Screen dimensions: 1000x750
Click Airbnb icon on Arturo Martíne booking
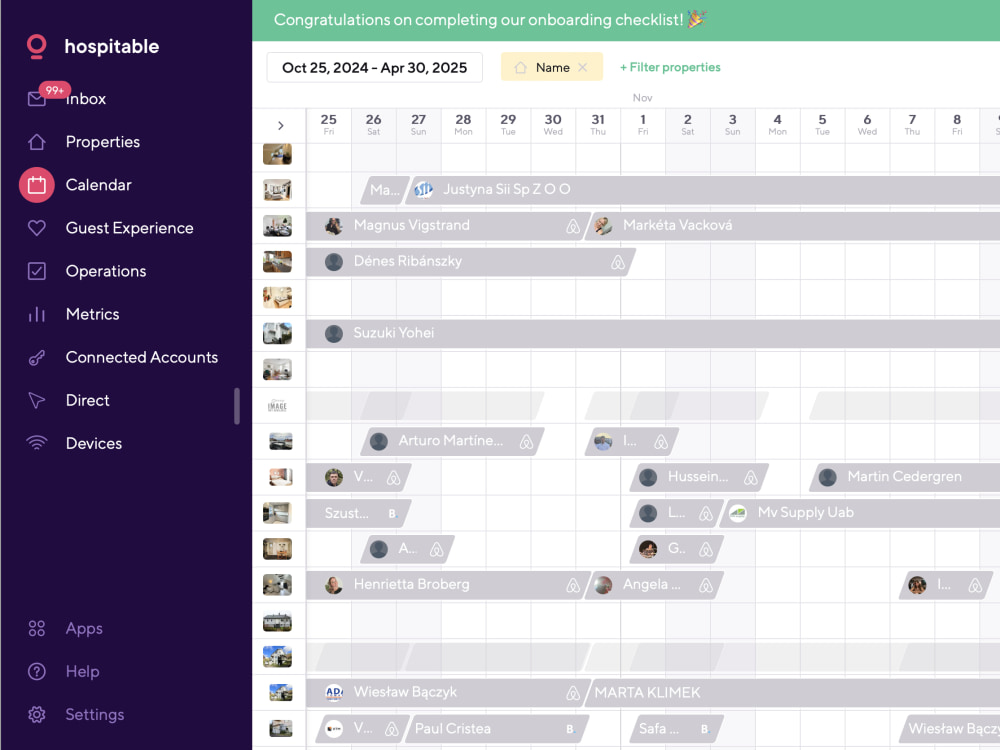526,441
